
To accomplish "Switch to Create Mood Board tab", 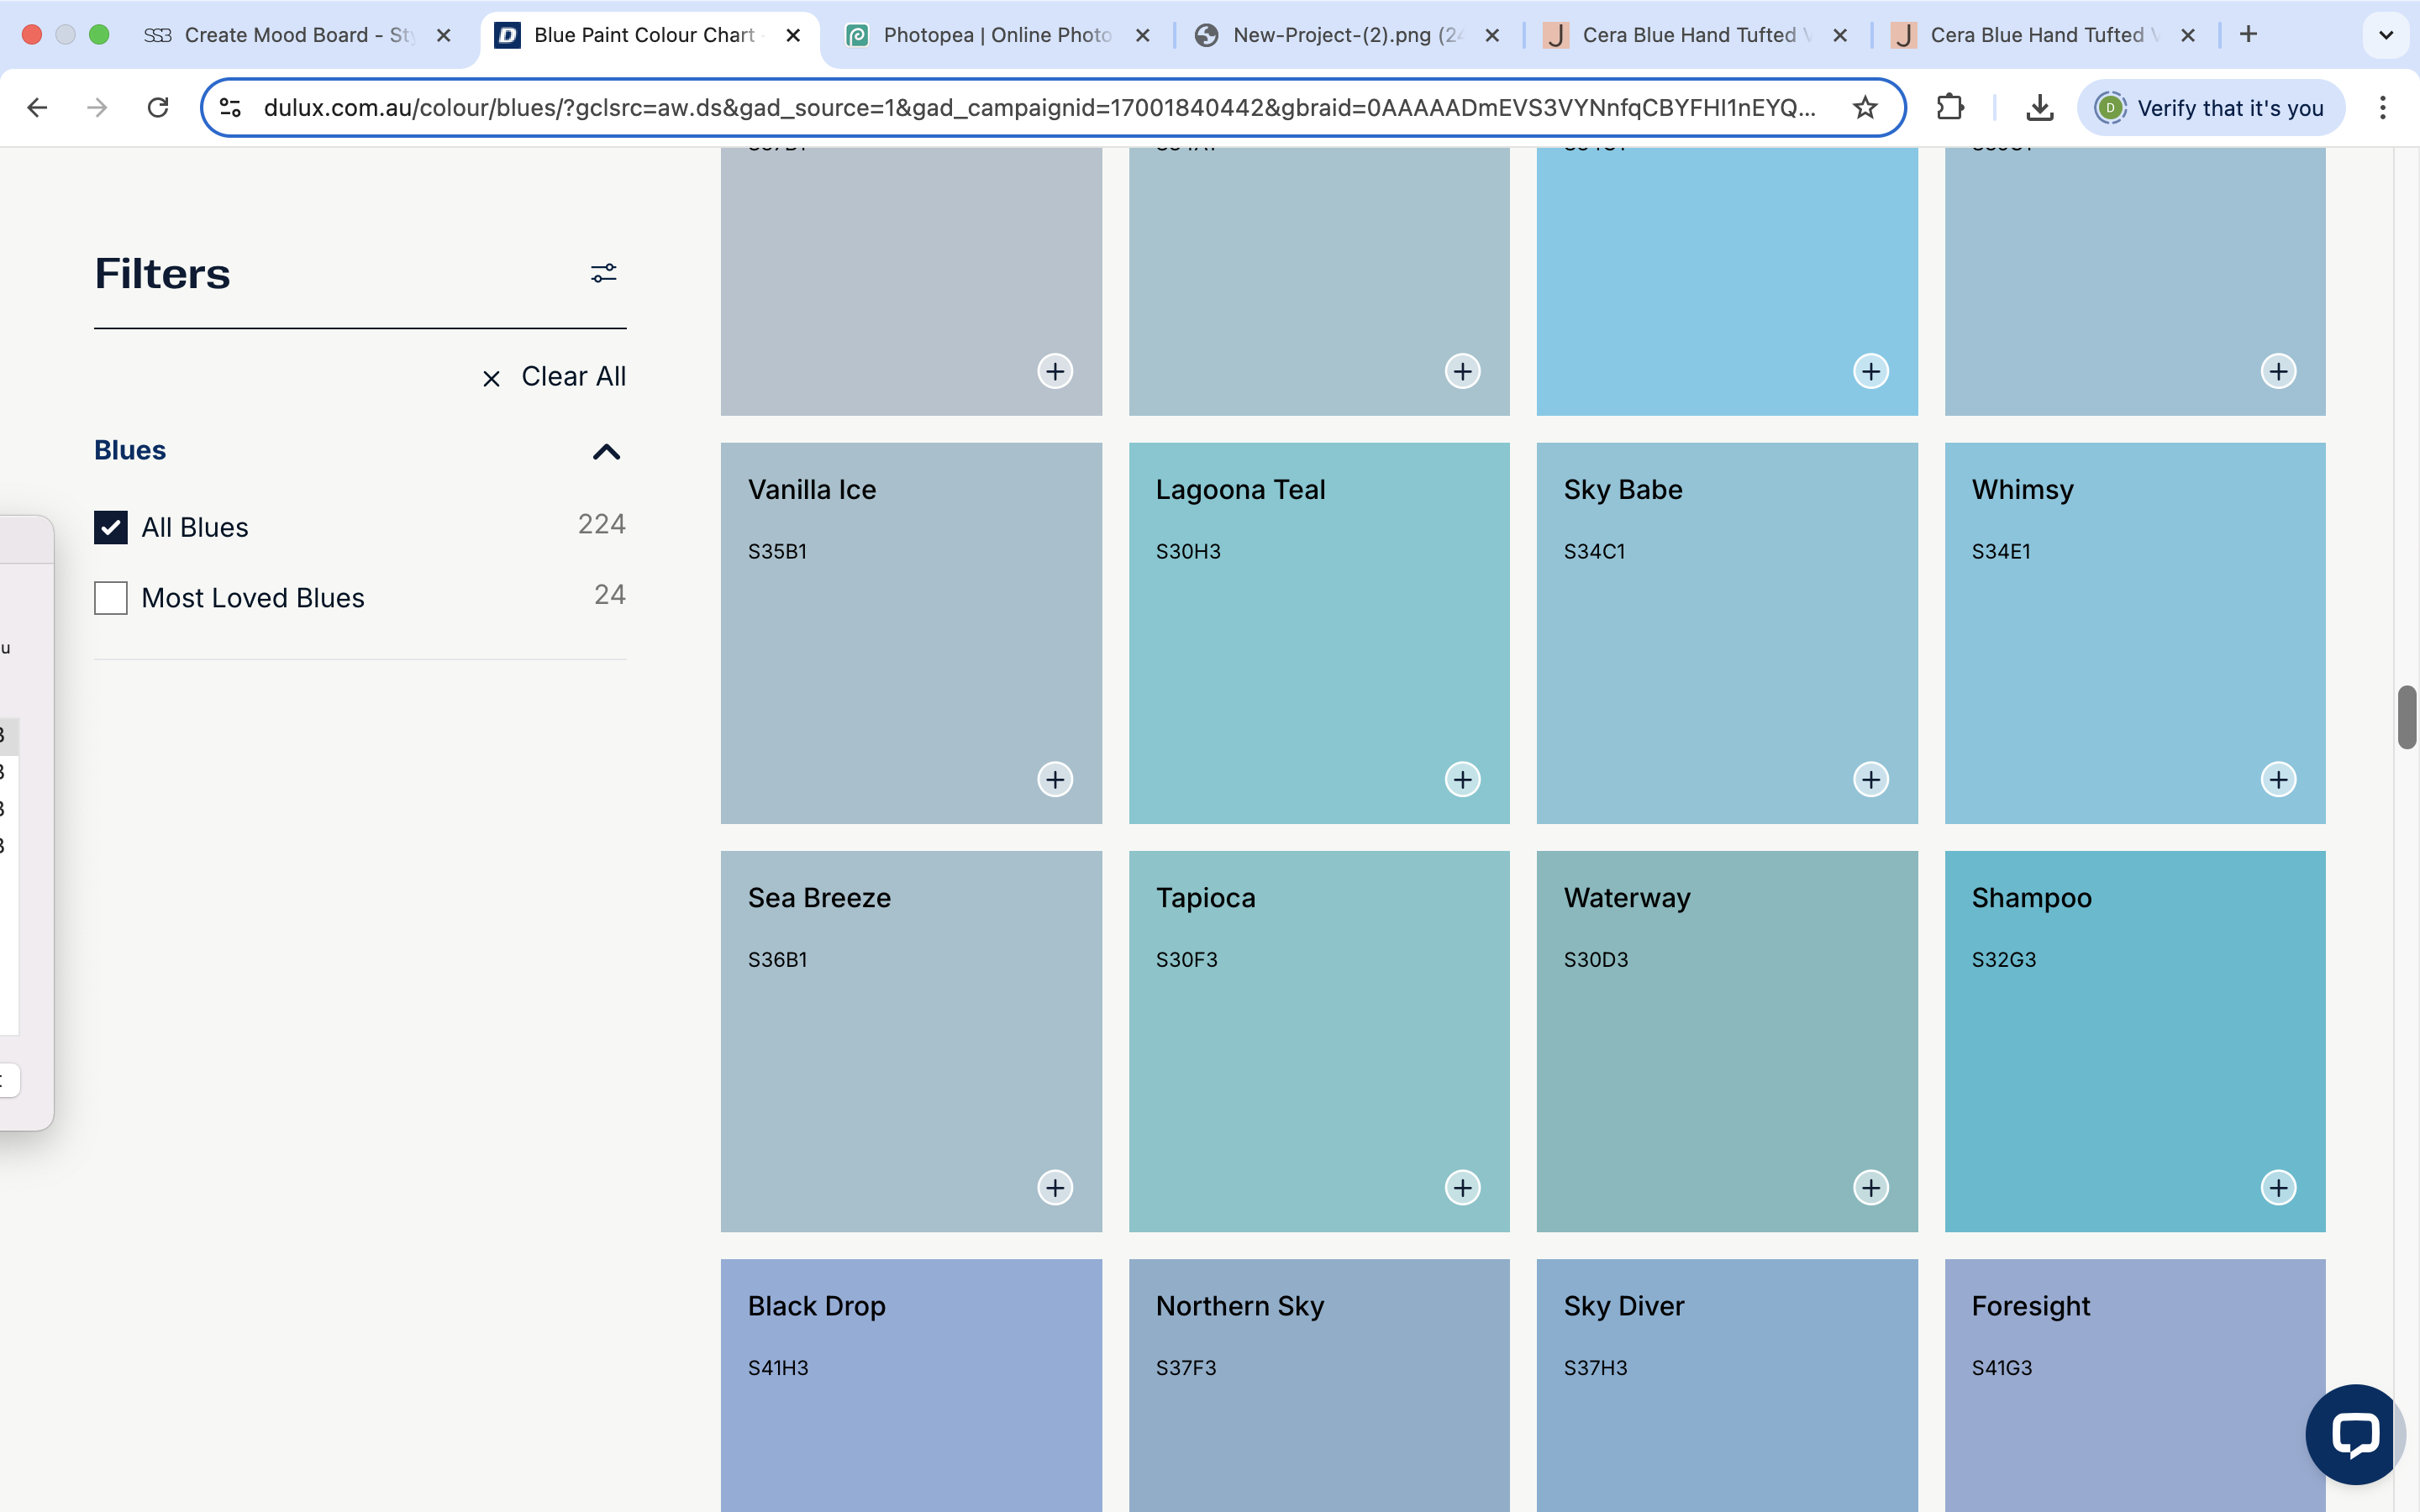I will coord(297,35).
